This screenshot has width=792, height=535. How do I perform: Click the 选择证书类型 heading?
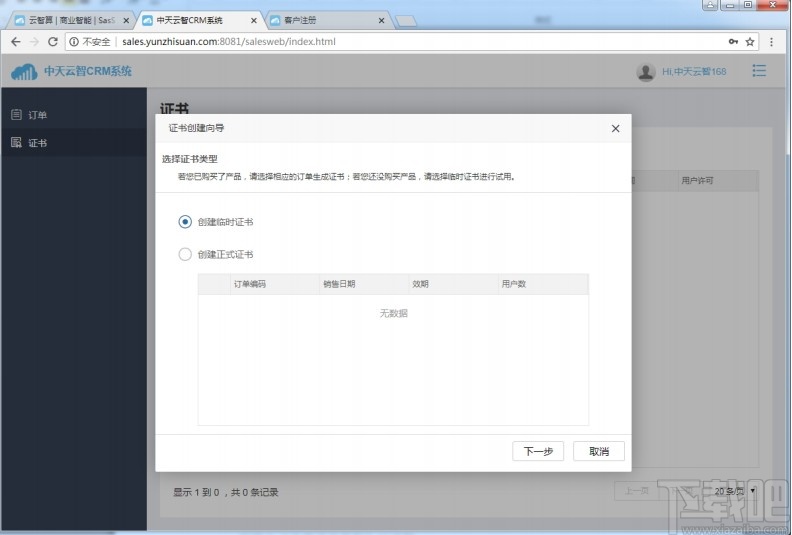[189, 159]
